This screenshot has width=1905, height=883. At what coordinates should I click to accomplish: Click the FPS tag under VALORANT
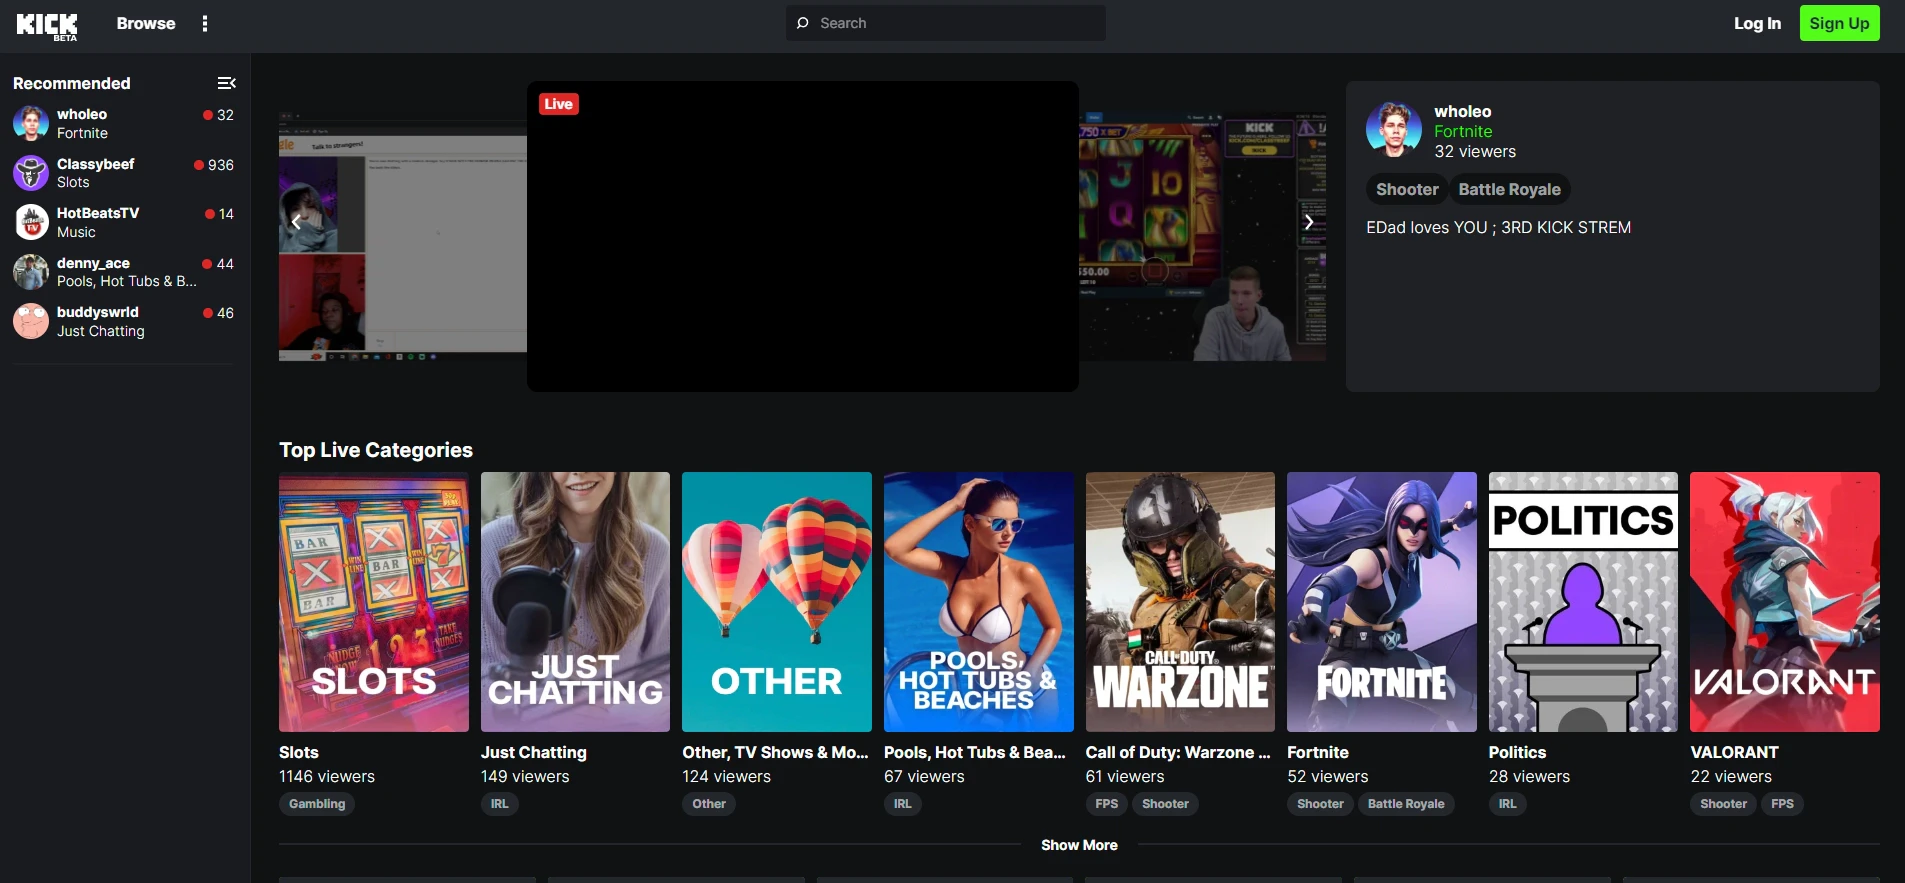click(x=1782, y=804)
